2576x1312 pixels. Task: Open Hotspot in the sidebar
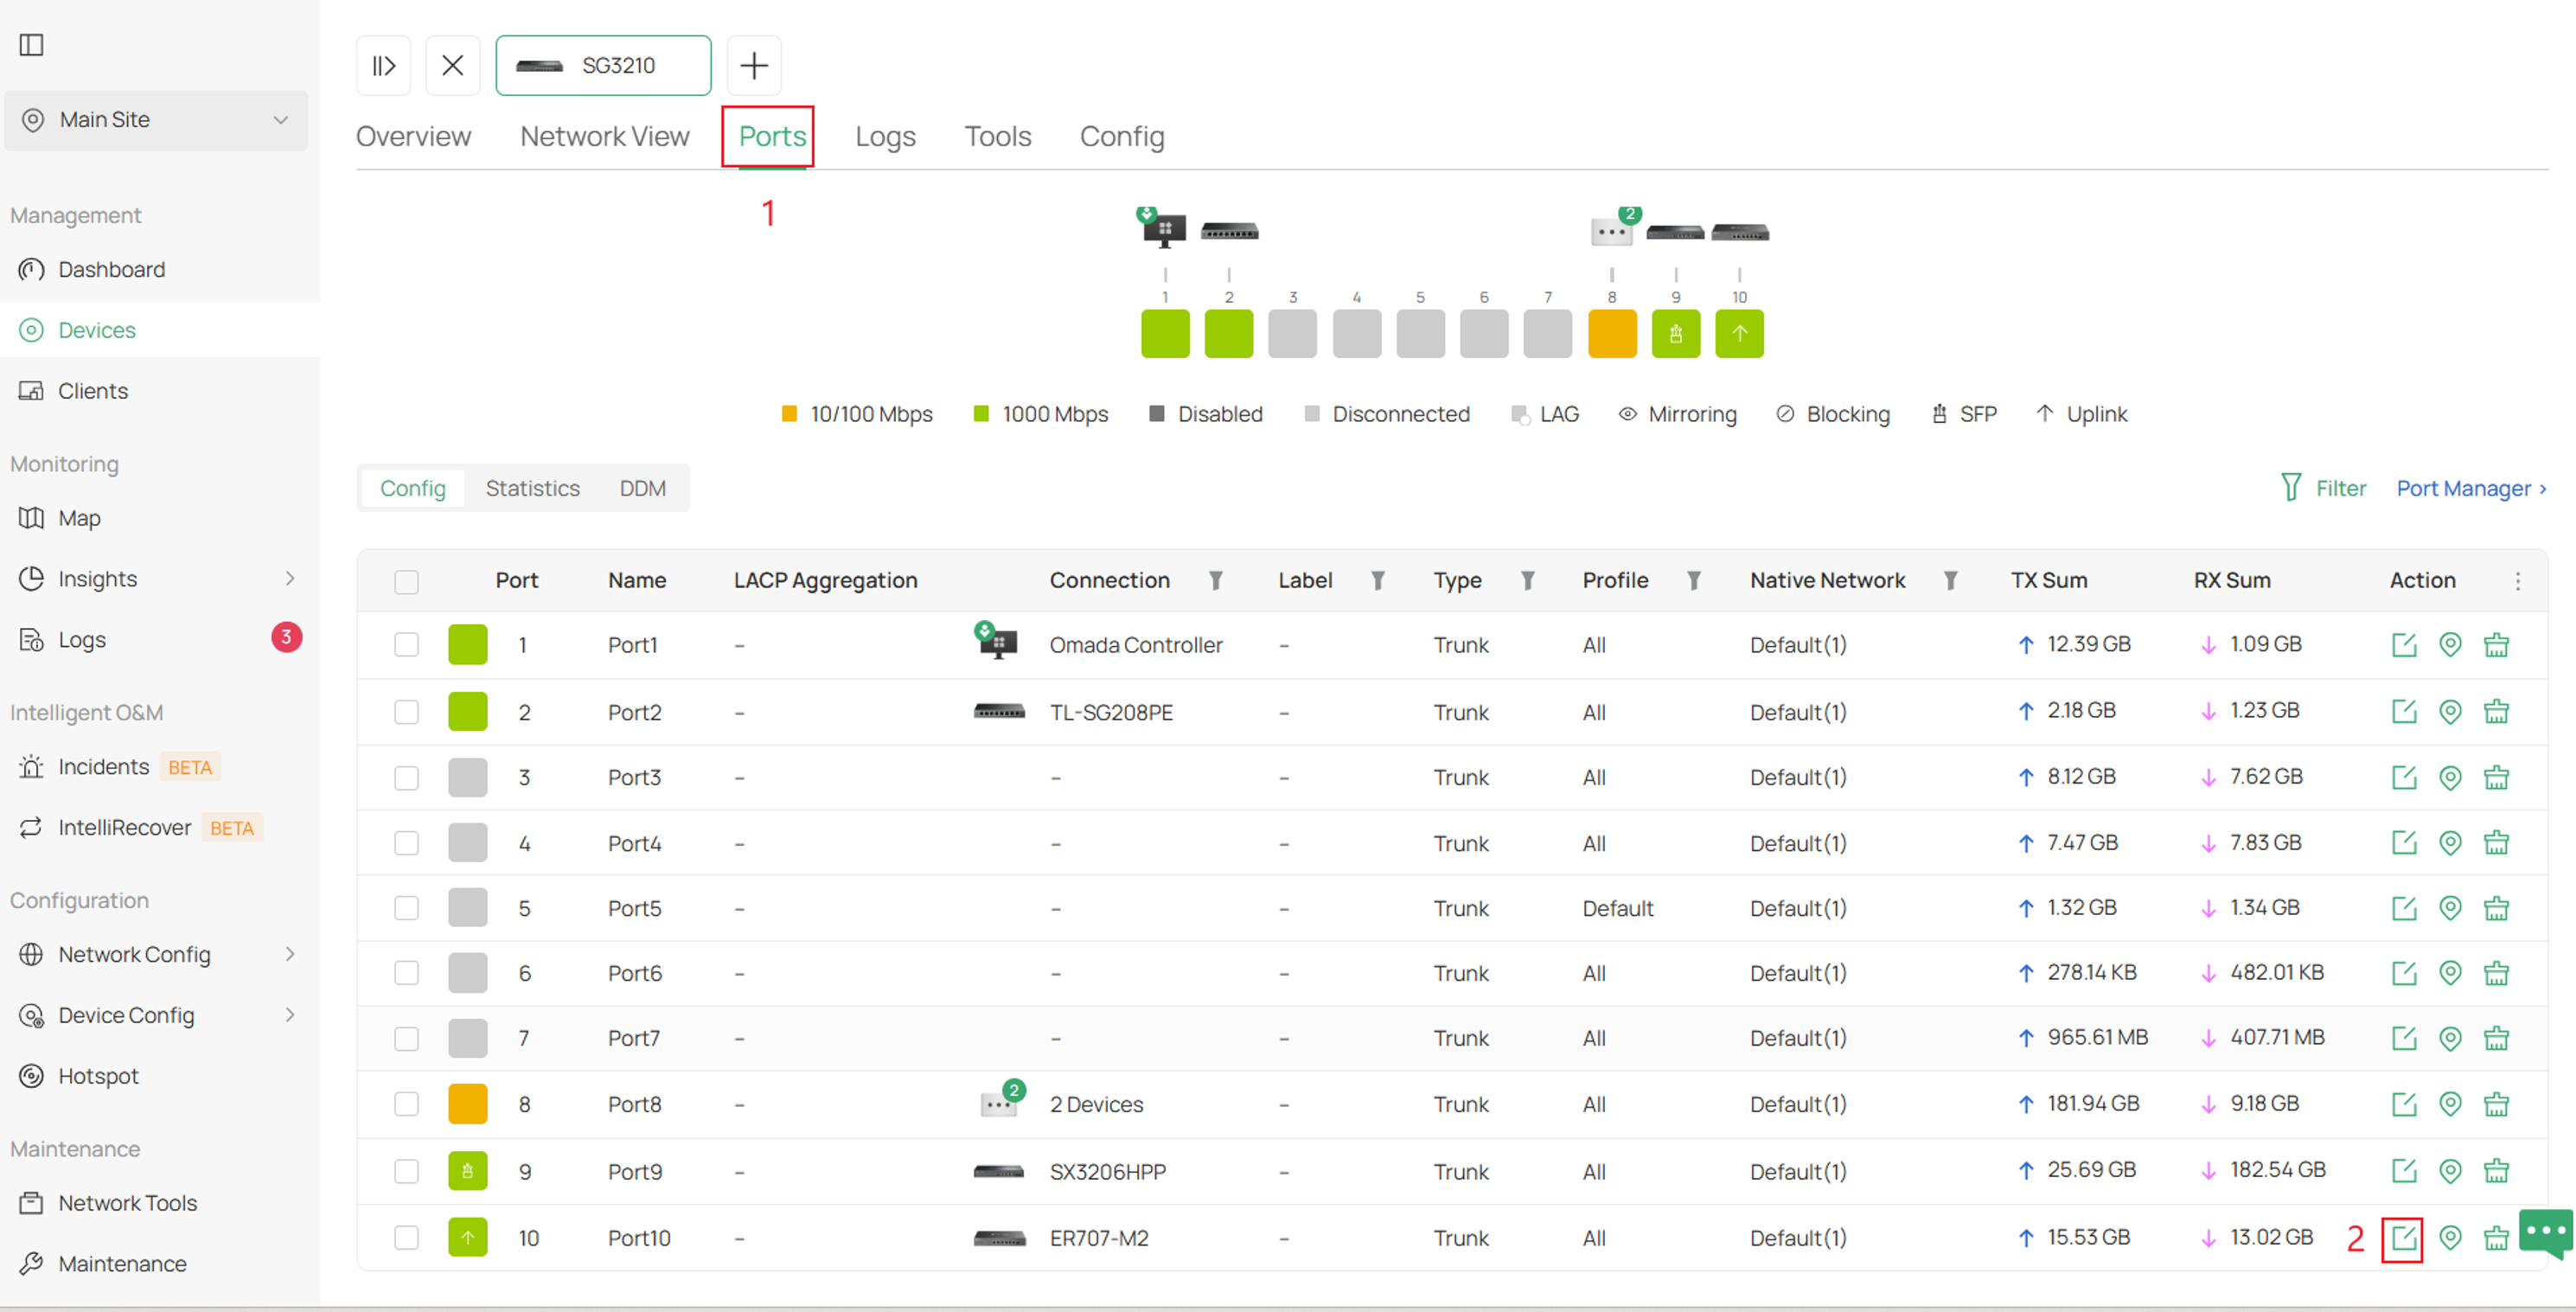point(160,1076)
